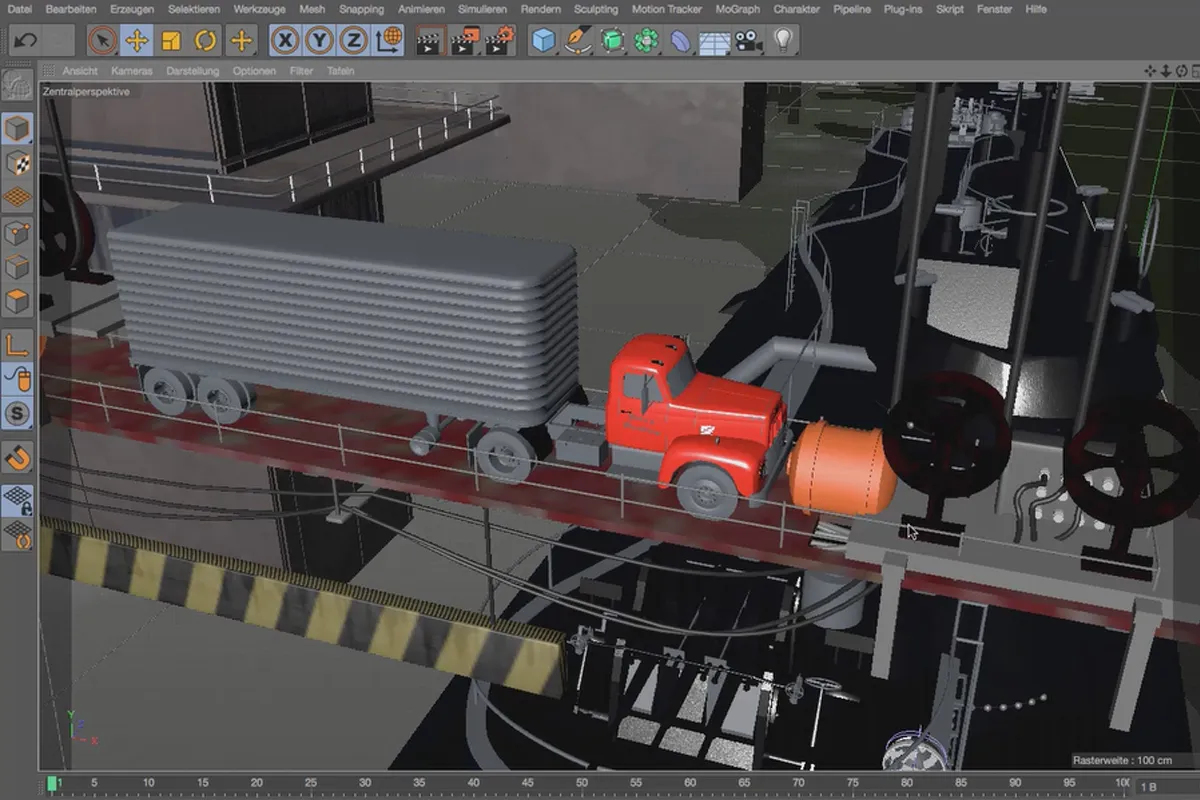Click the viewport pan arrows icon

(1151, 71)
